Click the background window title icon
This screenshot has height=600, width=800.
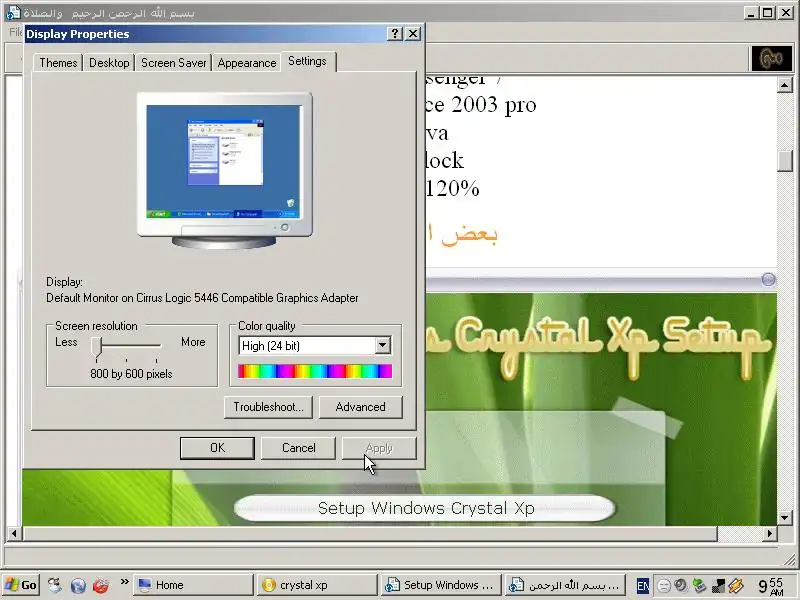pos(13,13)
